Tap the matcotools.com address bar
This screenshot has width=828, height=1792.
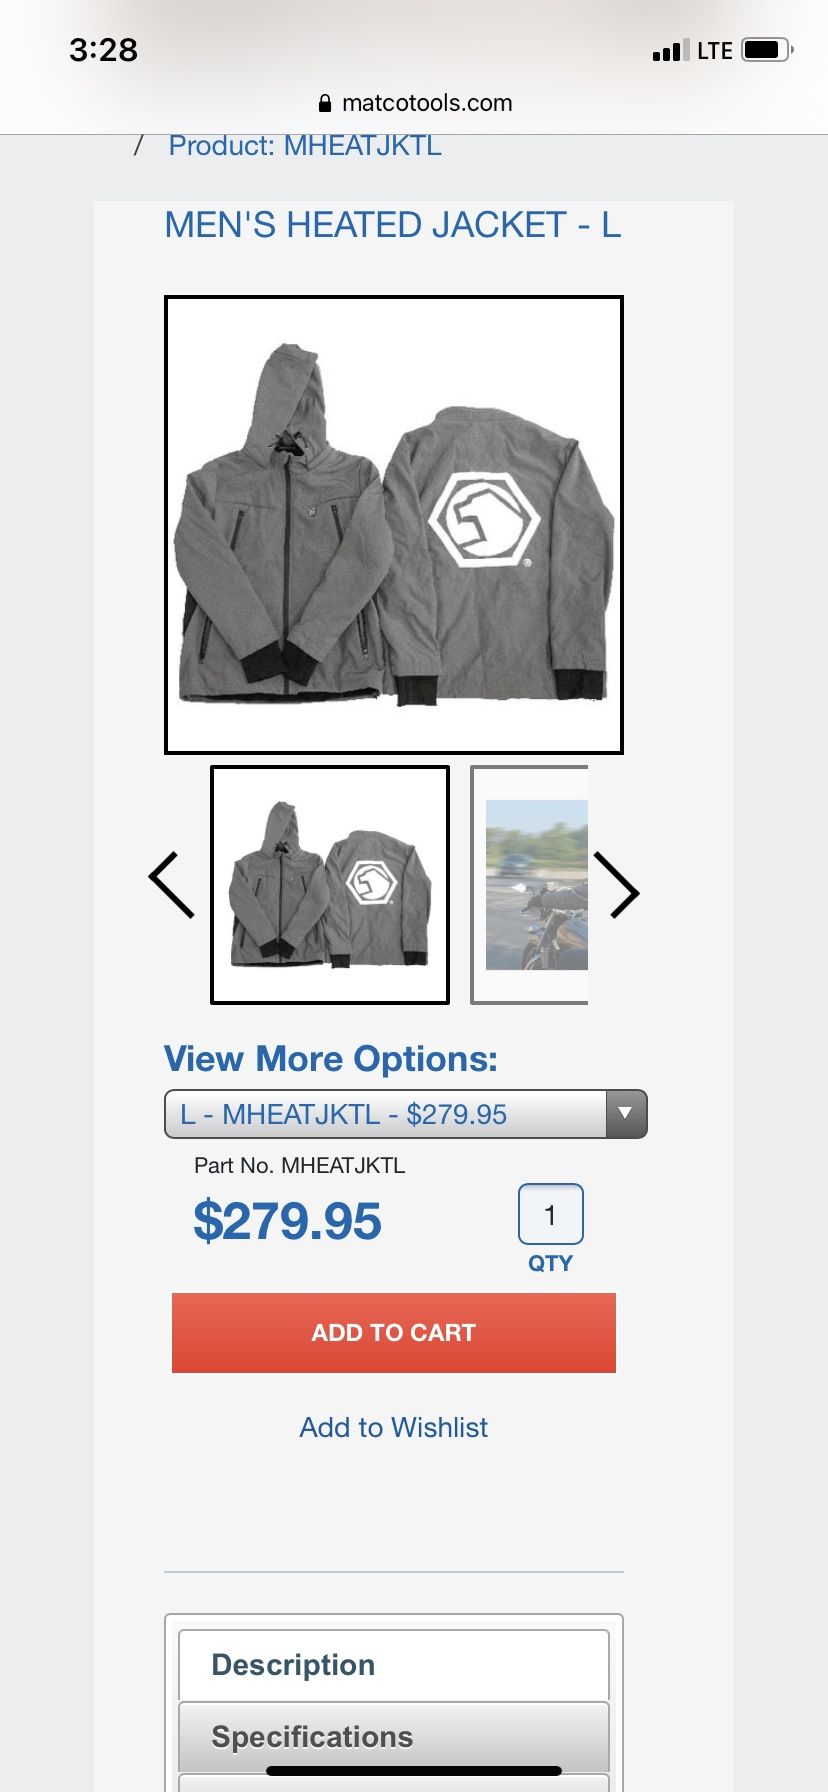[x=414, y=103]
